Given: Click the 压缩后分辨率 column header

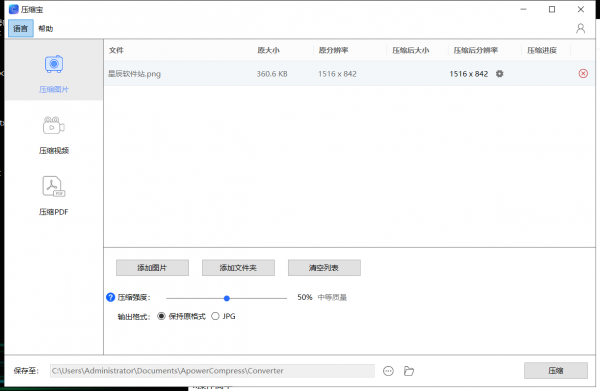Looking at the screenshot, I should click(476, 50).
